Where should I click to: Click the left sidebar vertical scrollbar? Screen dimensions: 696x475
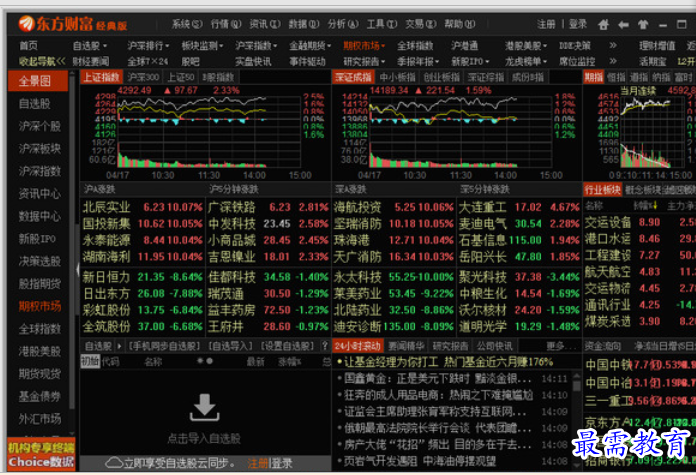point(71,253)
